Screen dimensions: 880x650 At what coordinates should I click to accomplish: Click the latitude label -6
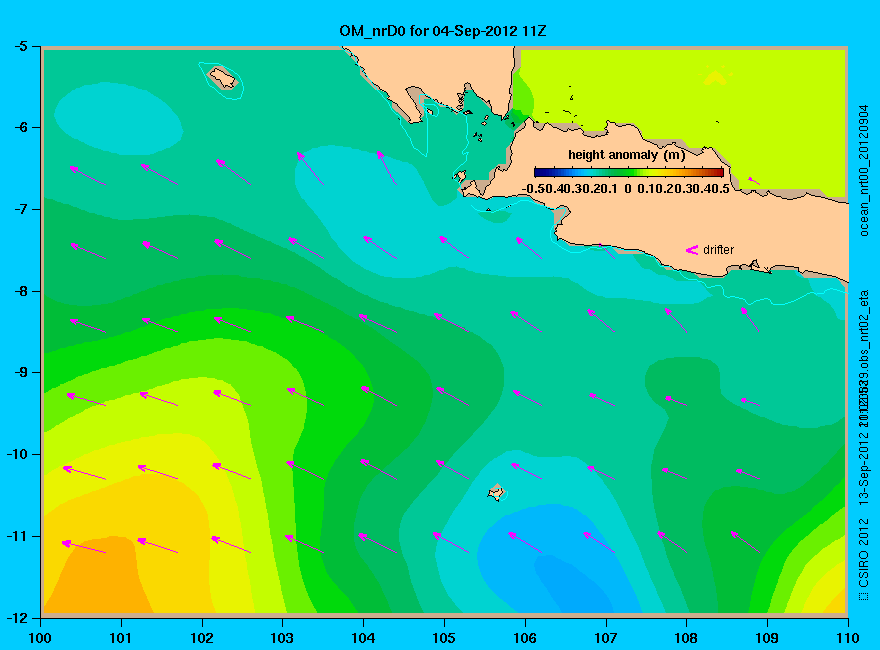click(20, 127)
